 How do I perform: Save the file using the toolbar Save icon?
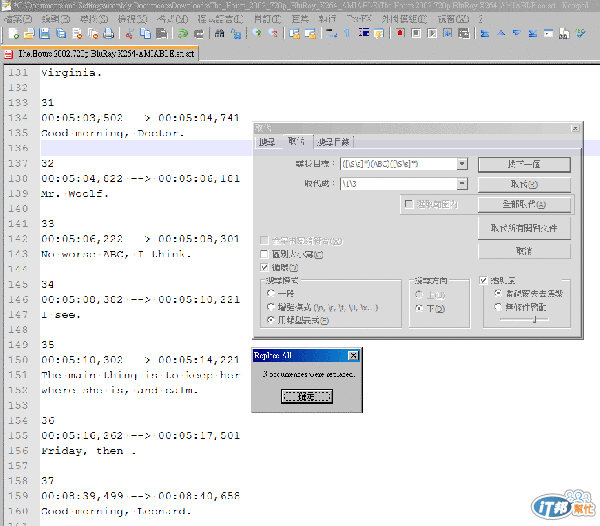click(x=45, y=34)
